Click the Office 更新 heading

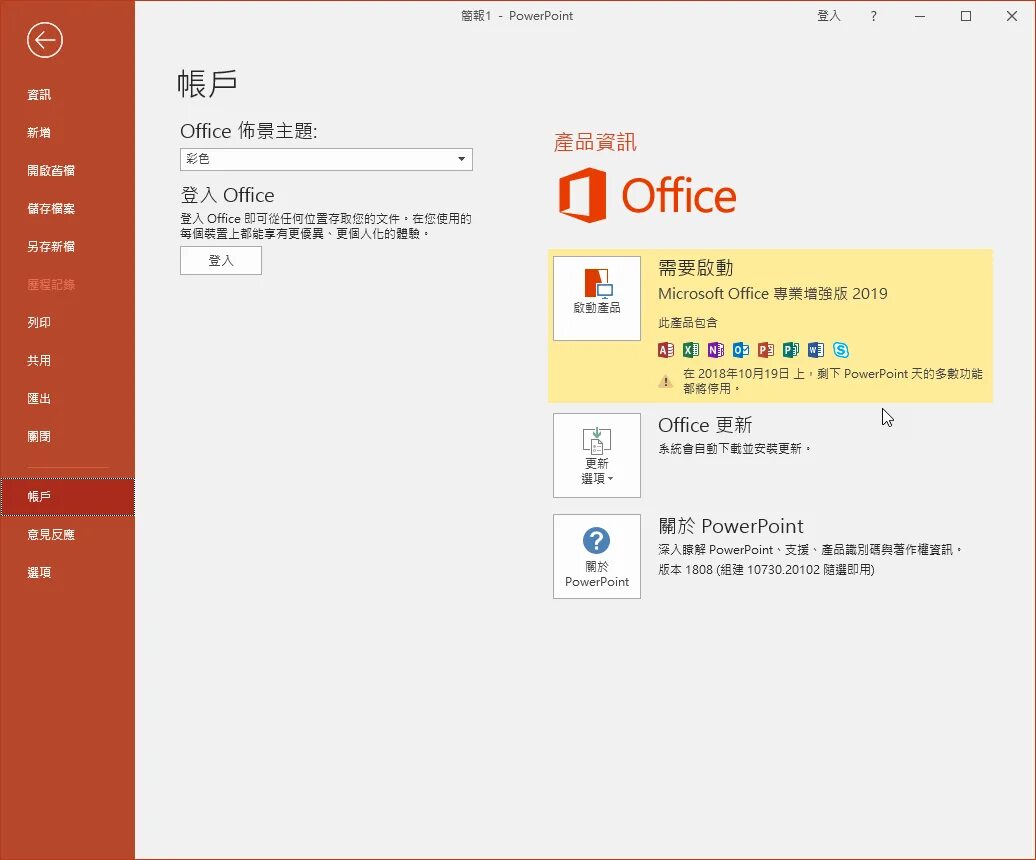705,425
